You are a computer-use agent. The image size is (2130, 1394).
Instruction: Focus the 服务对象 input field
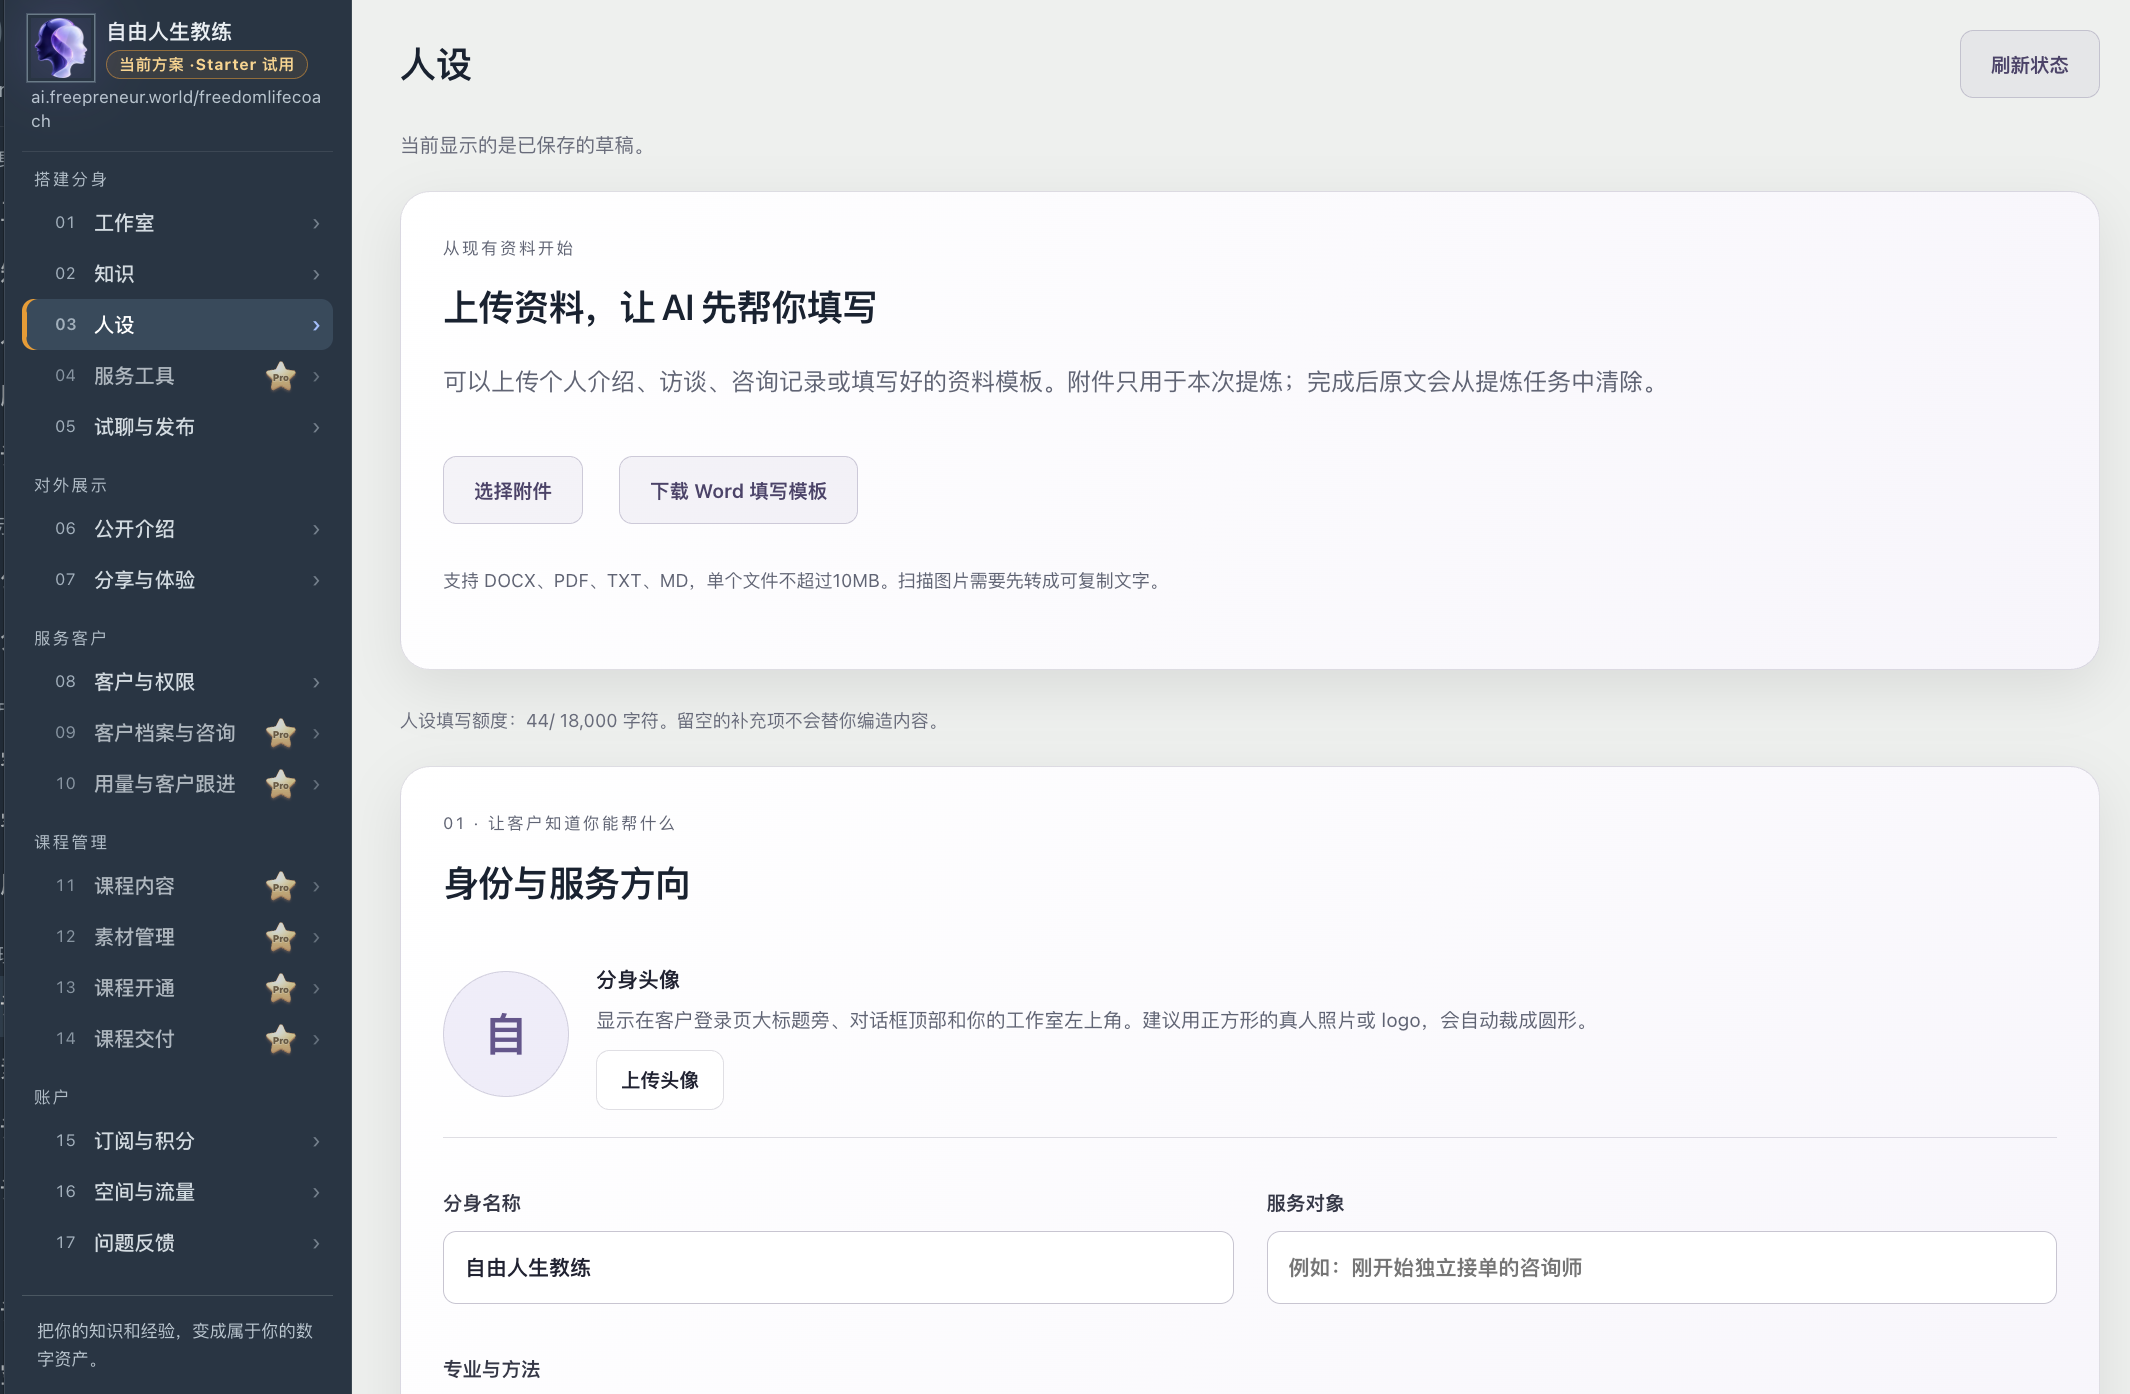[1661, 1267]
